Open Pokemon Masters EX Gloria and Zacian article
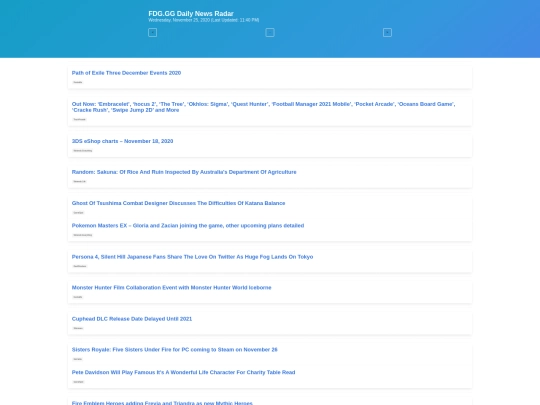 [x=188, y=225]
